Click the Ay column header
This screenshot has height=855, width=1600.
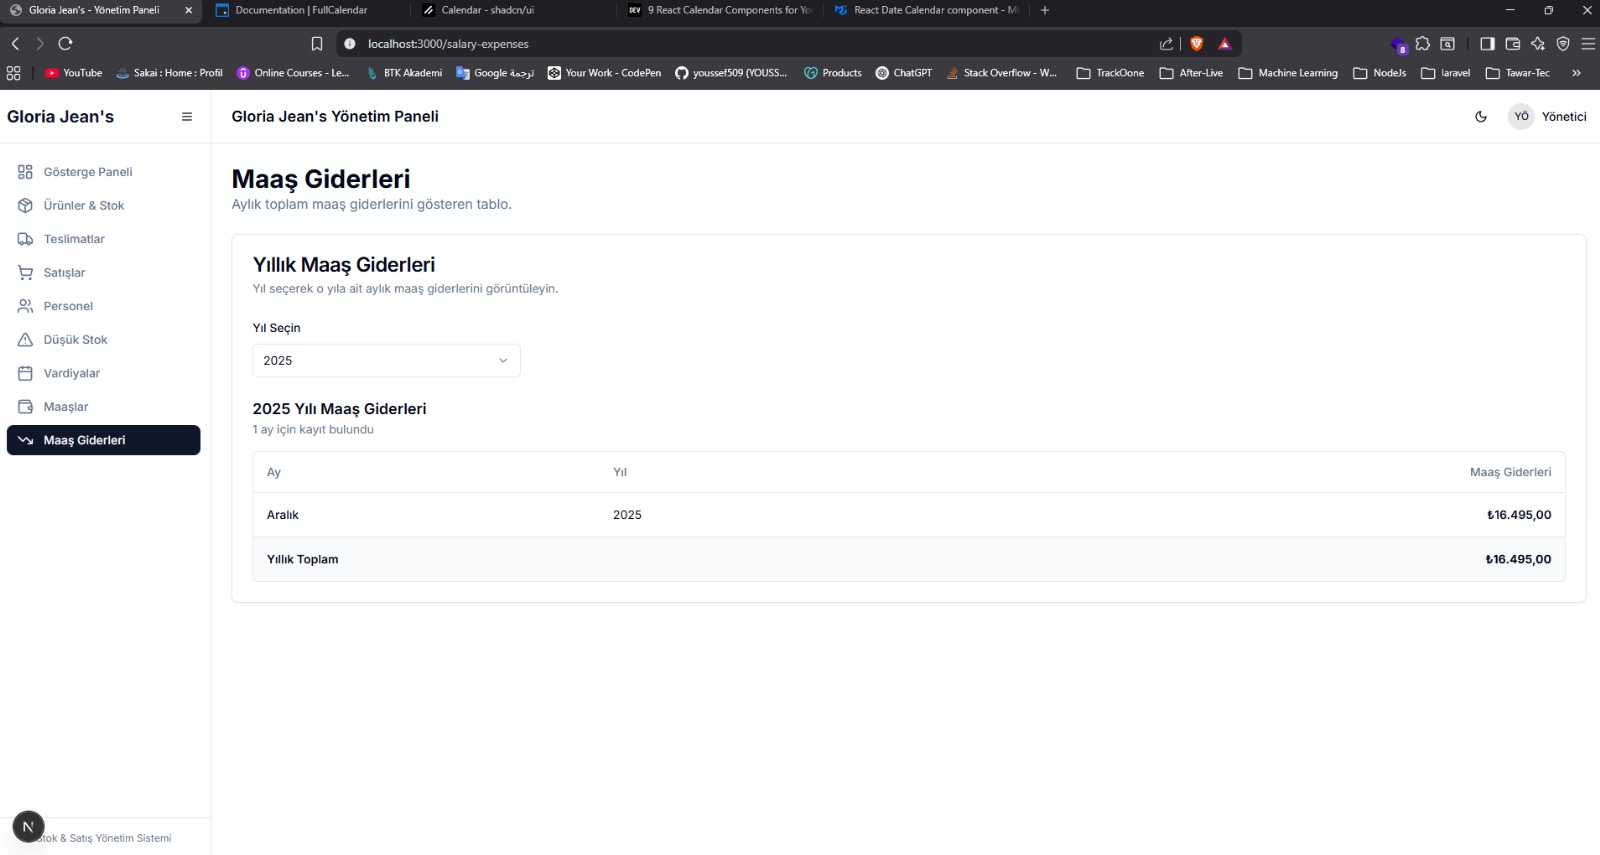point(274,472)
